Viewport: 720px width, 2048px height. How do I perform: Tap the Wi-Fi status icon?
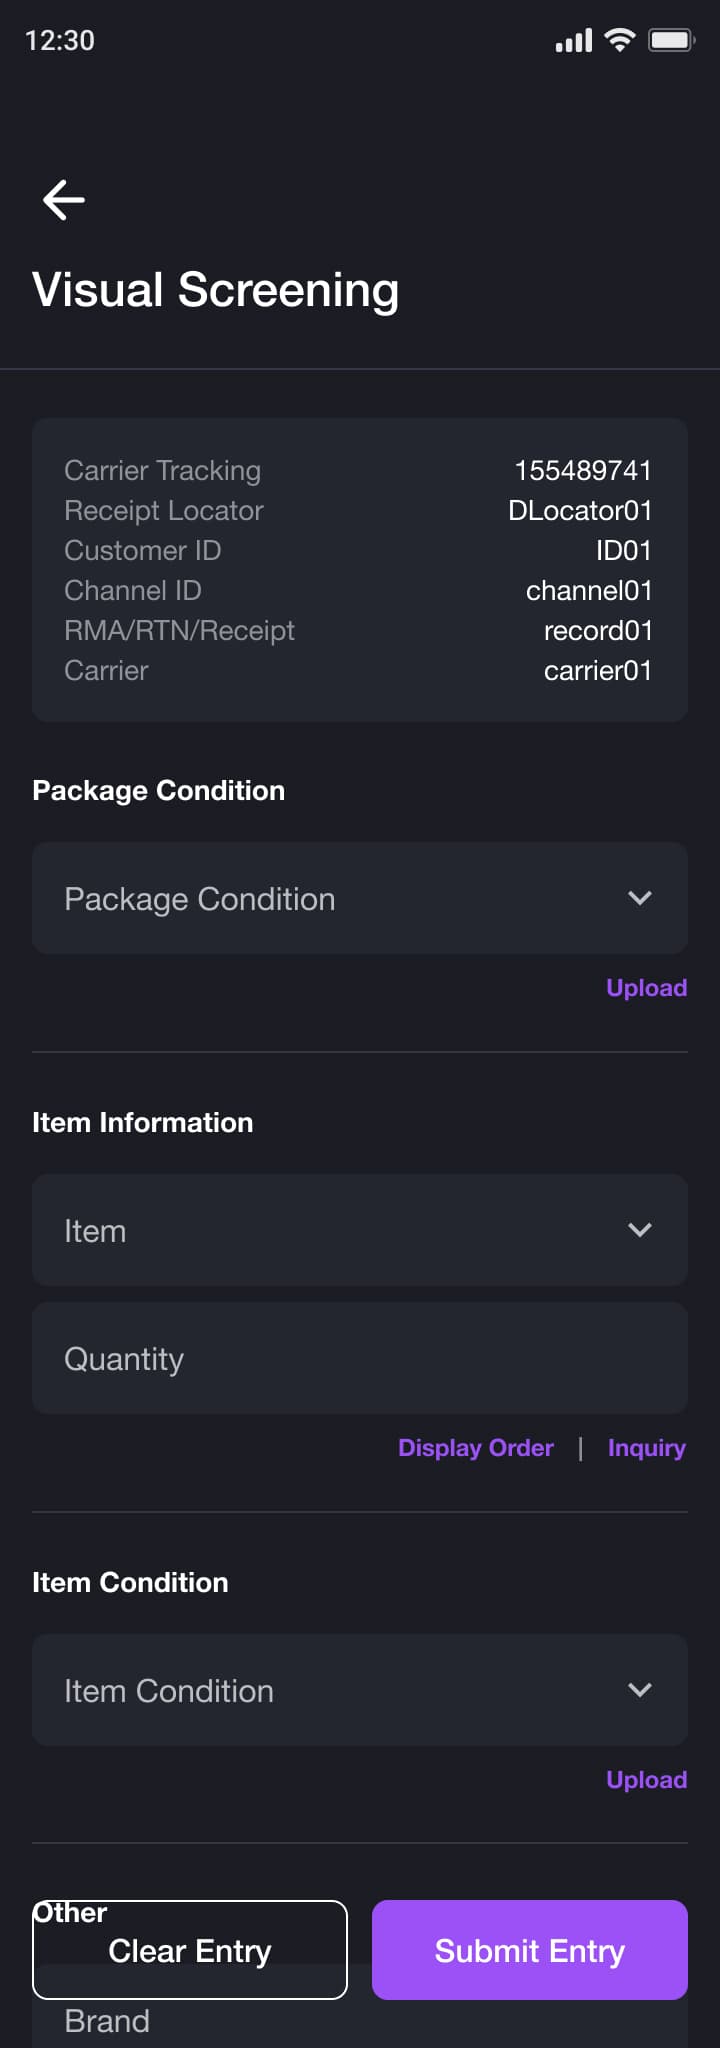click(620, 40)
